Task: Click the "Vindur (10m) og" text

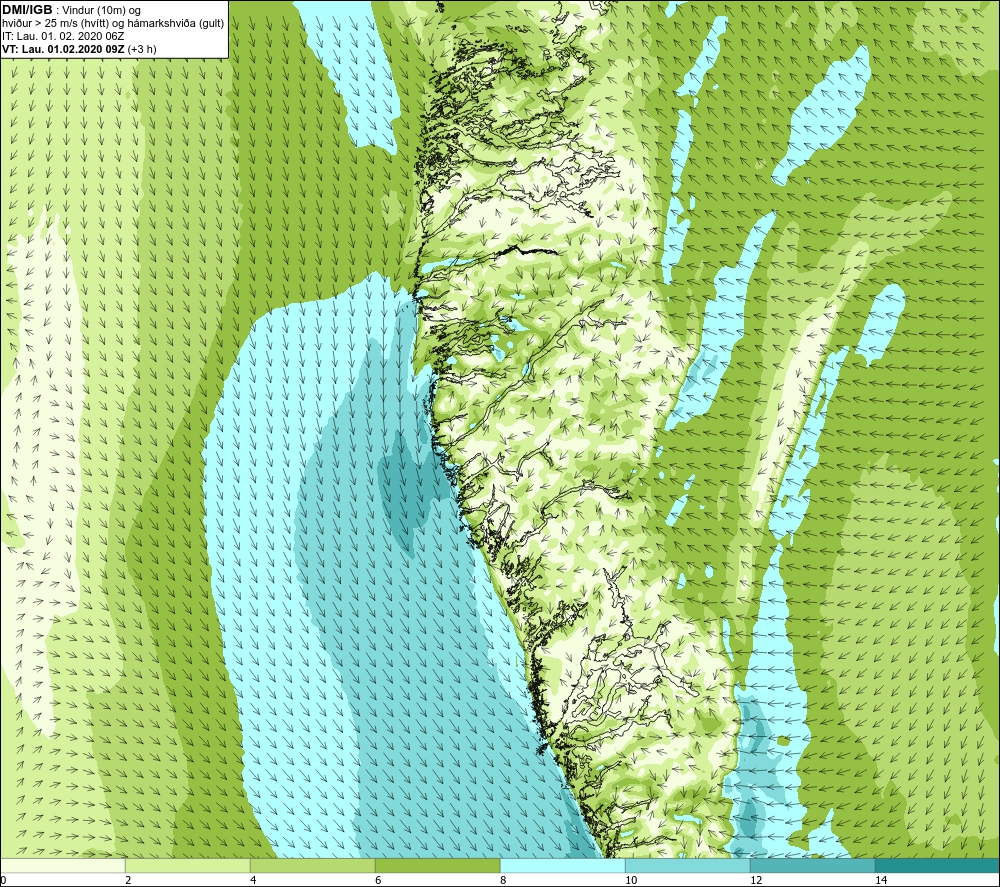Action: click(x=102, y=11)
